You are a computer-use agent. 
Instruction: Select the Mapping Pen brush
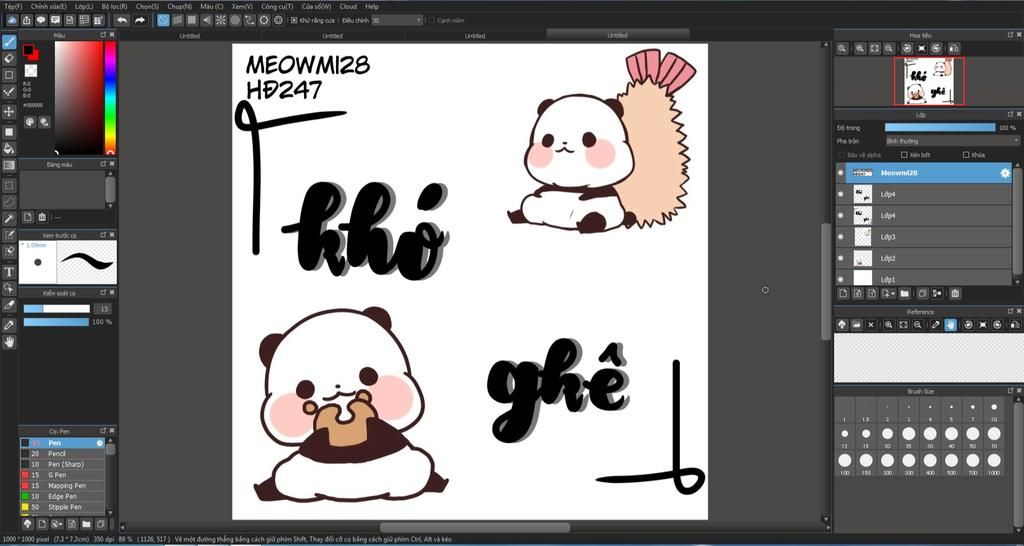[62, 486]
